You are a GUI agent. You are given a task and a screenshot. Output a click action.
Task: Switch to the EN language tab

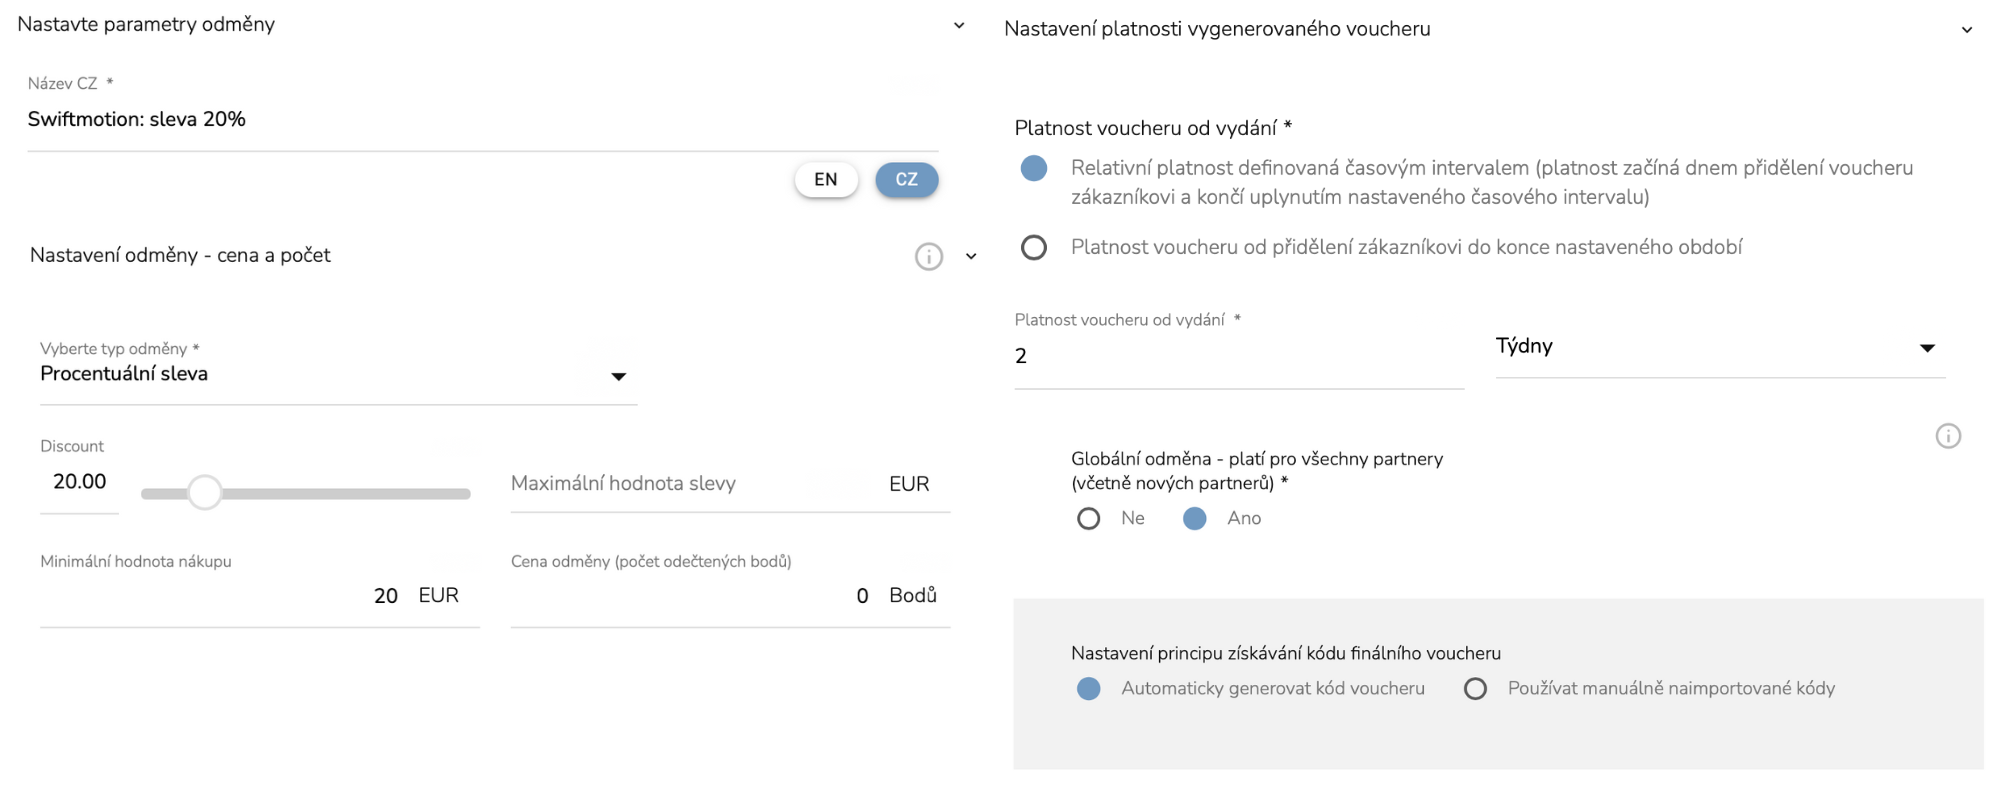tap(826, 180)
